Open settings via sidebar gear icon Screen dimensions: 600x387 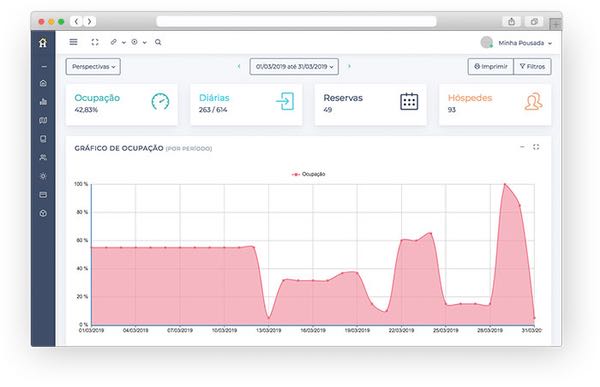pyautogui.click(x=43, y=176)
